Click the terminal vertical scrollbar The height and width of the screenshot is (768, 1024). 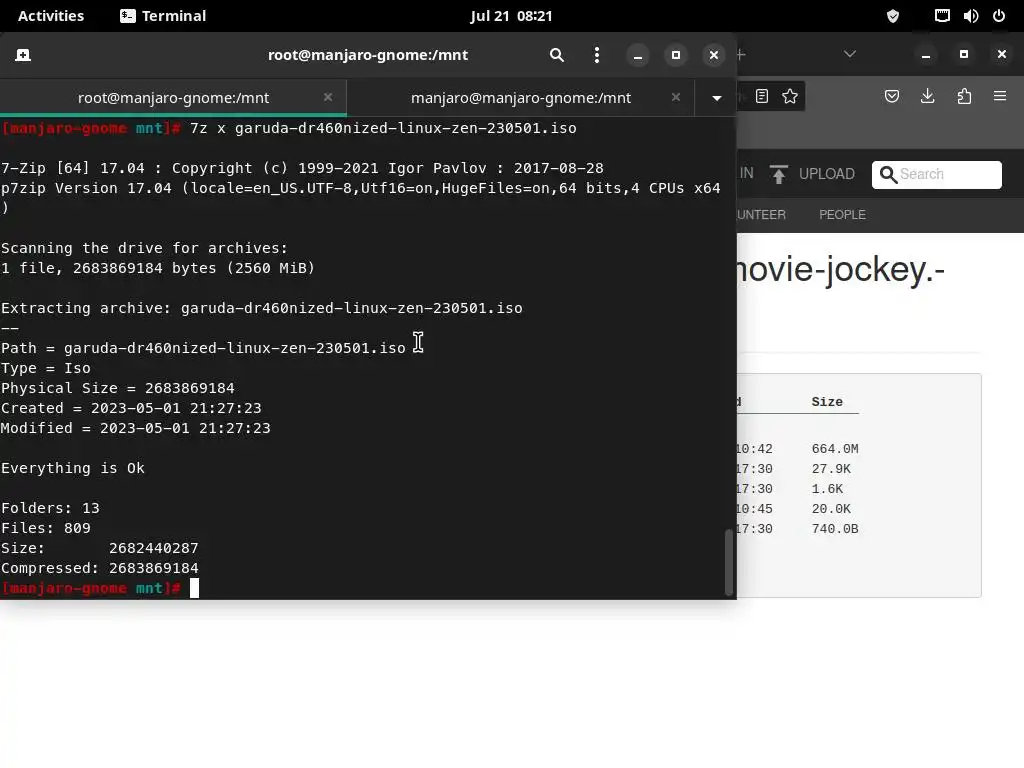[x=729, y=562]
